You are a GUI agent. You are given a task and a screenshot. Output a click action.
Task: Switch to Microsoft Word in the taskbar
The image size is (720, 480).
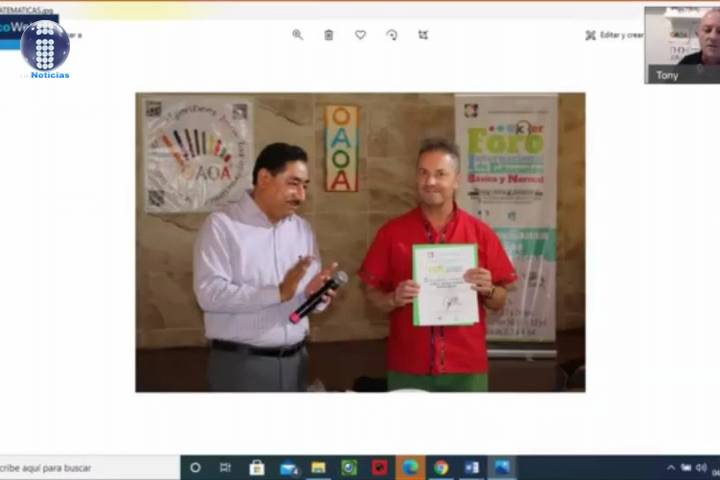472,468
